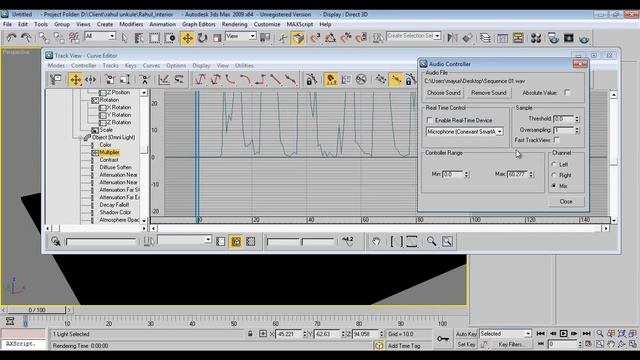Click Select by Name icon in main toolbar
Screen dimensions: 640x360
pos(139,38)
